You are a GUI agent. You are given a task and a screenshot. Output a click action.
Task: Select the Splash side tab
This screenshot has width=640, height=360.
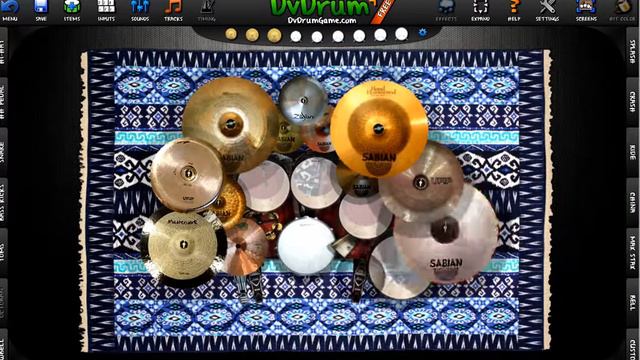click(633, 51)
